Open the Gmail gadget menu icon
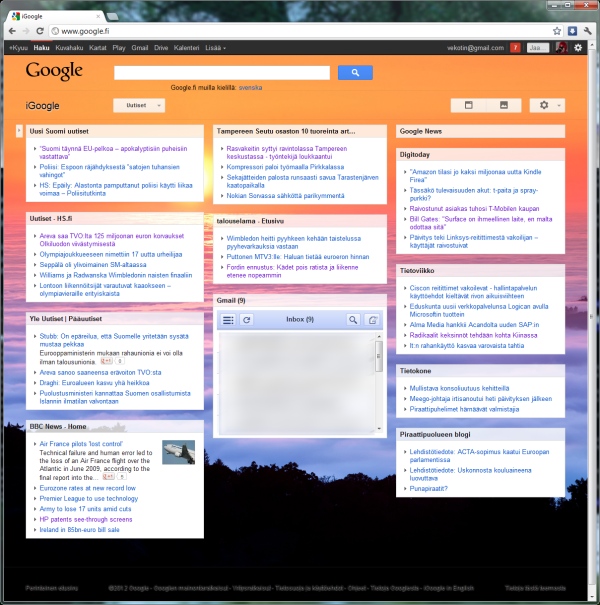 click(228, 319)
